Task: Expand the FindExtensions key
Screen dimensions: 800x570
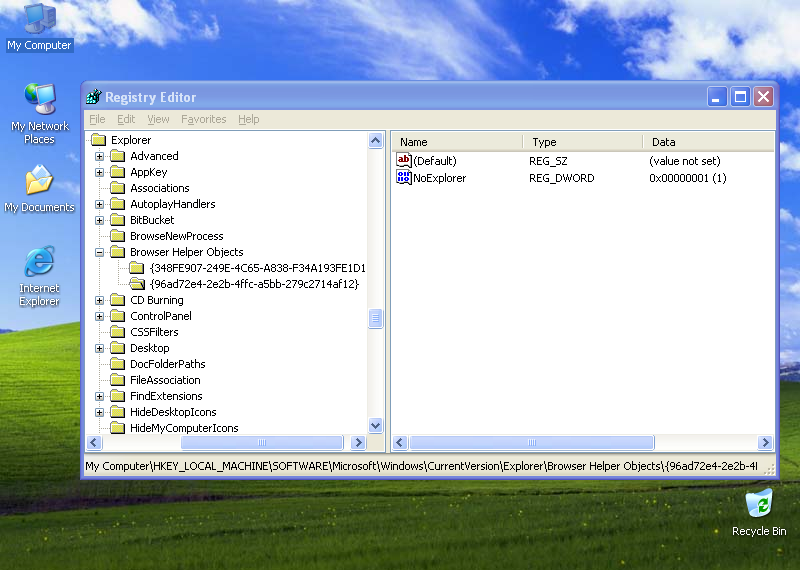Action: coord(99,396)
